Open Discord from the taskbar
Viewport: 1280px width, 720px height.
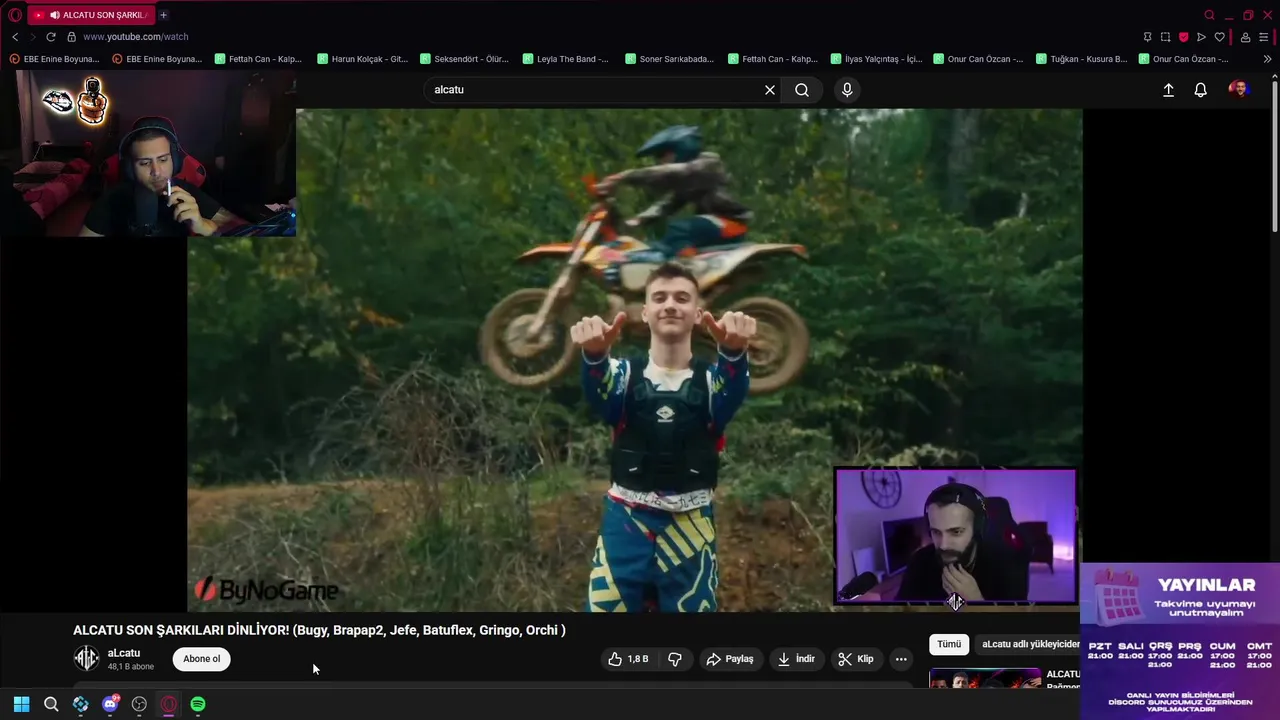[x=110, y=704]
